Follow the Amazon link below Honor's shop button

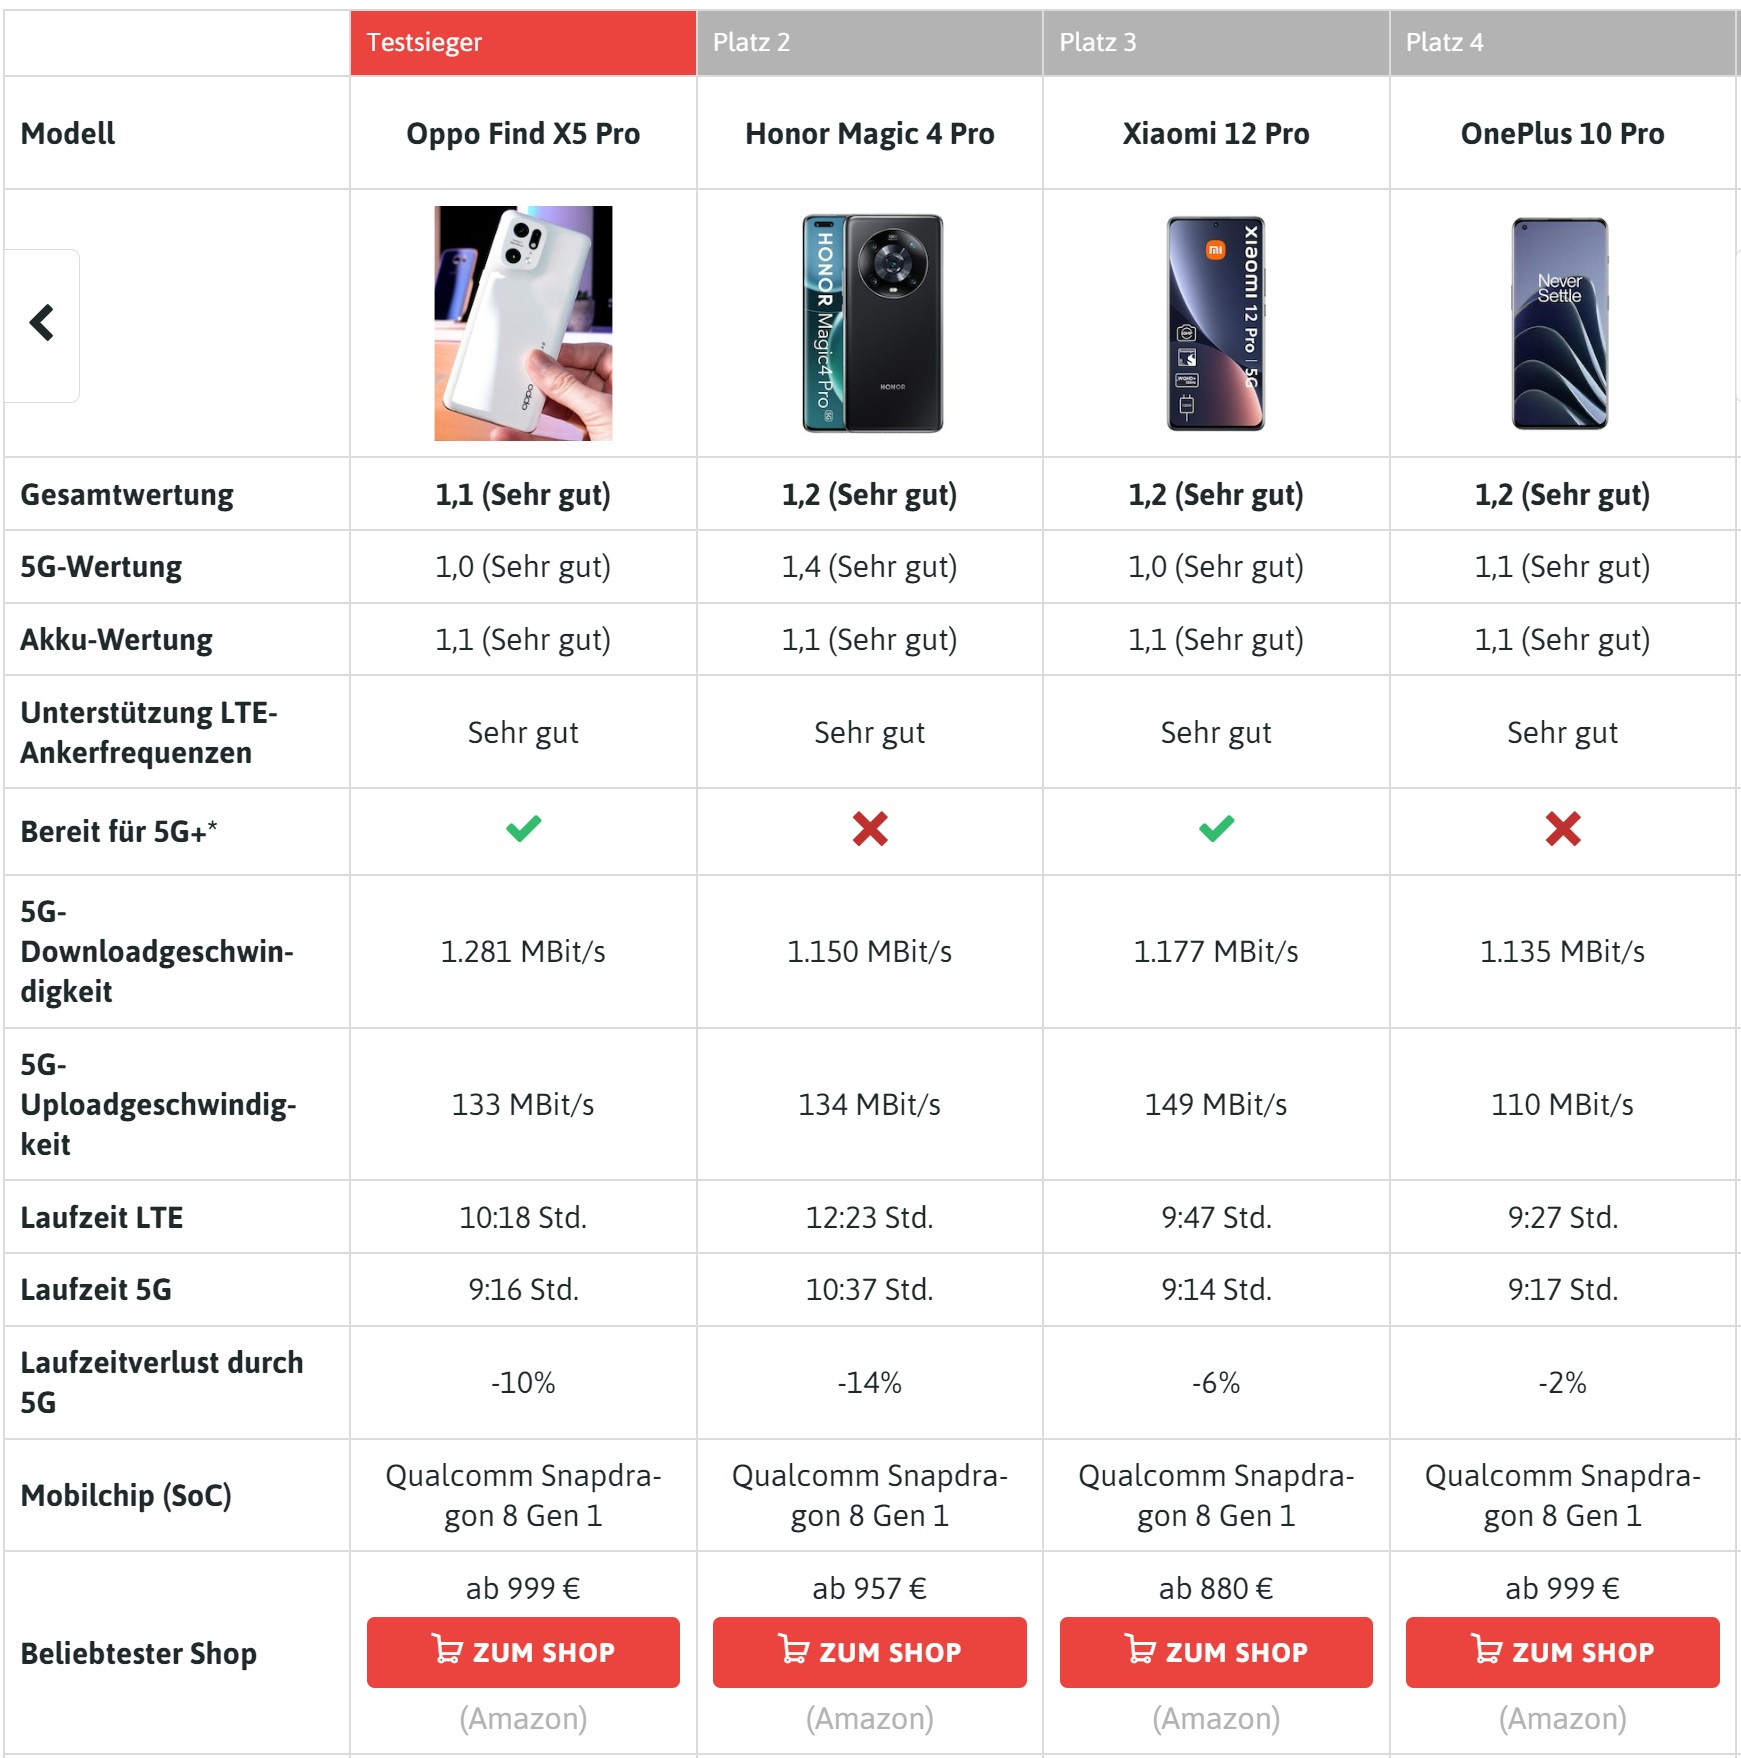tap(869, 1719)
